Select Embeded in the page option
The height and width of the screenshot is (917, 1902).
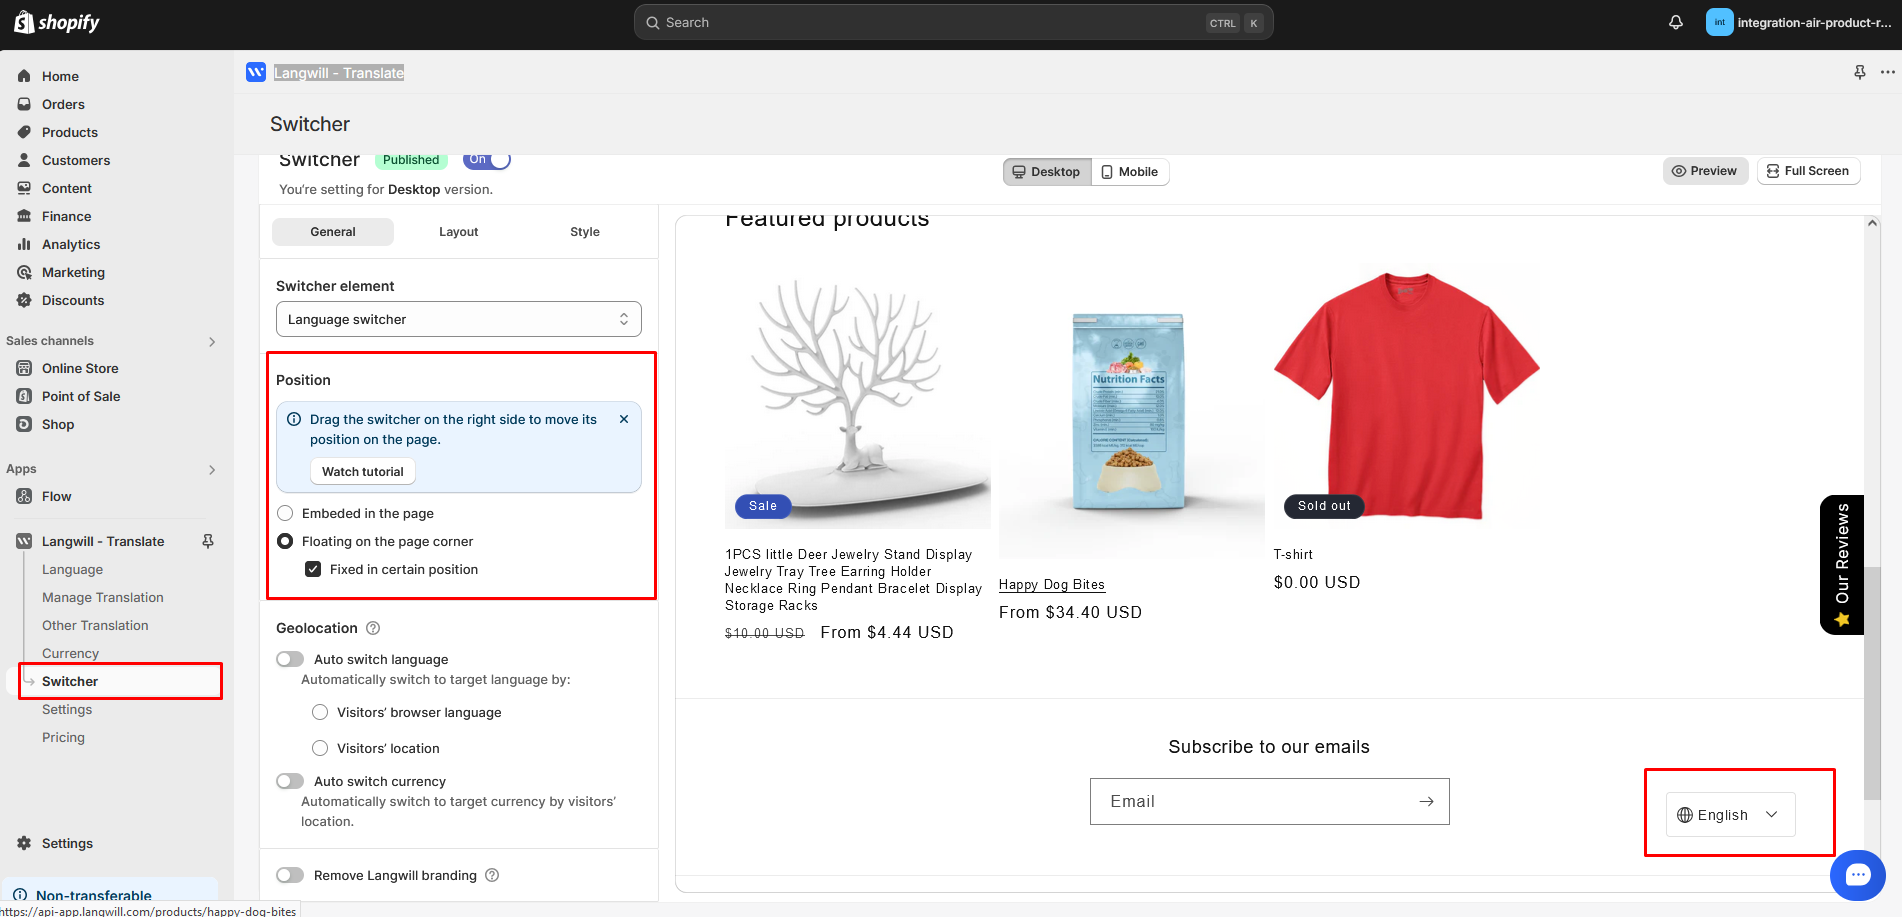[285, 513]
